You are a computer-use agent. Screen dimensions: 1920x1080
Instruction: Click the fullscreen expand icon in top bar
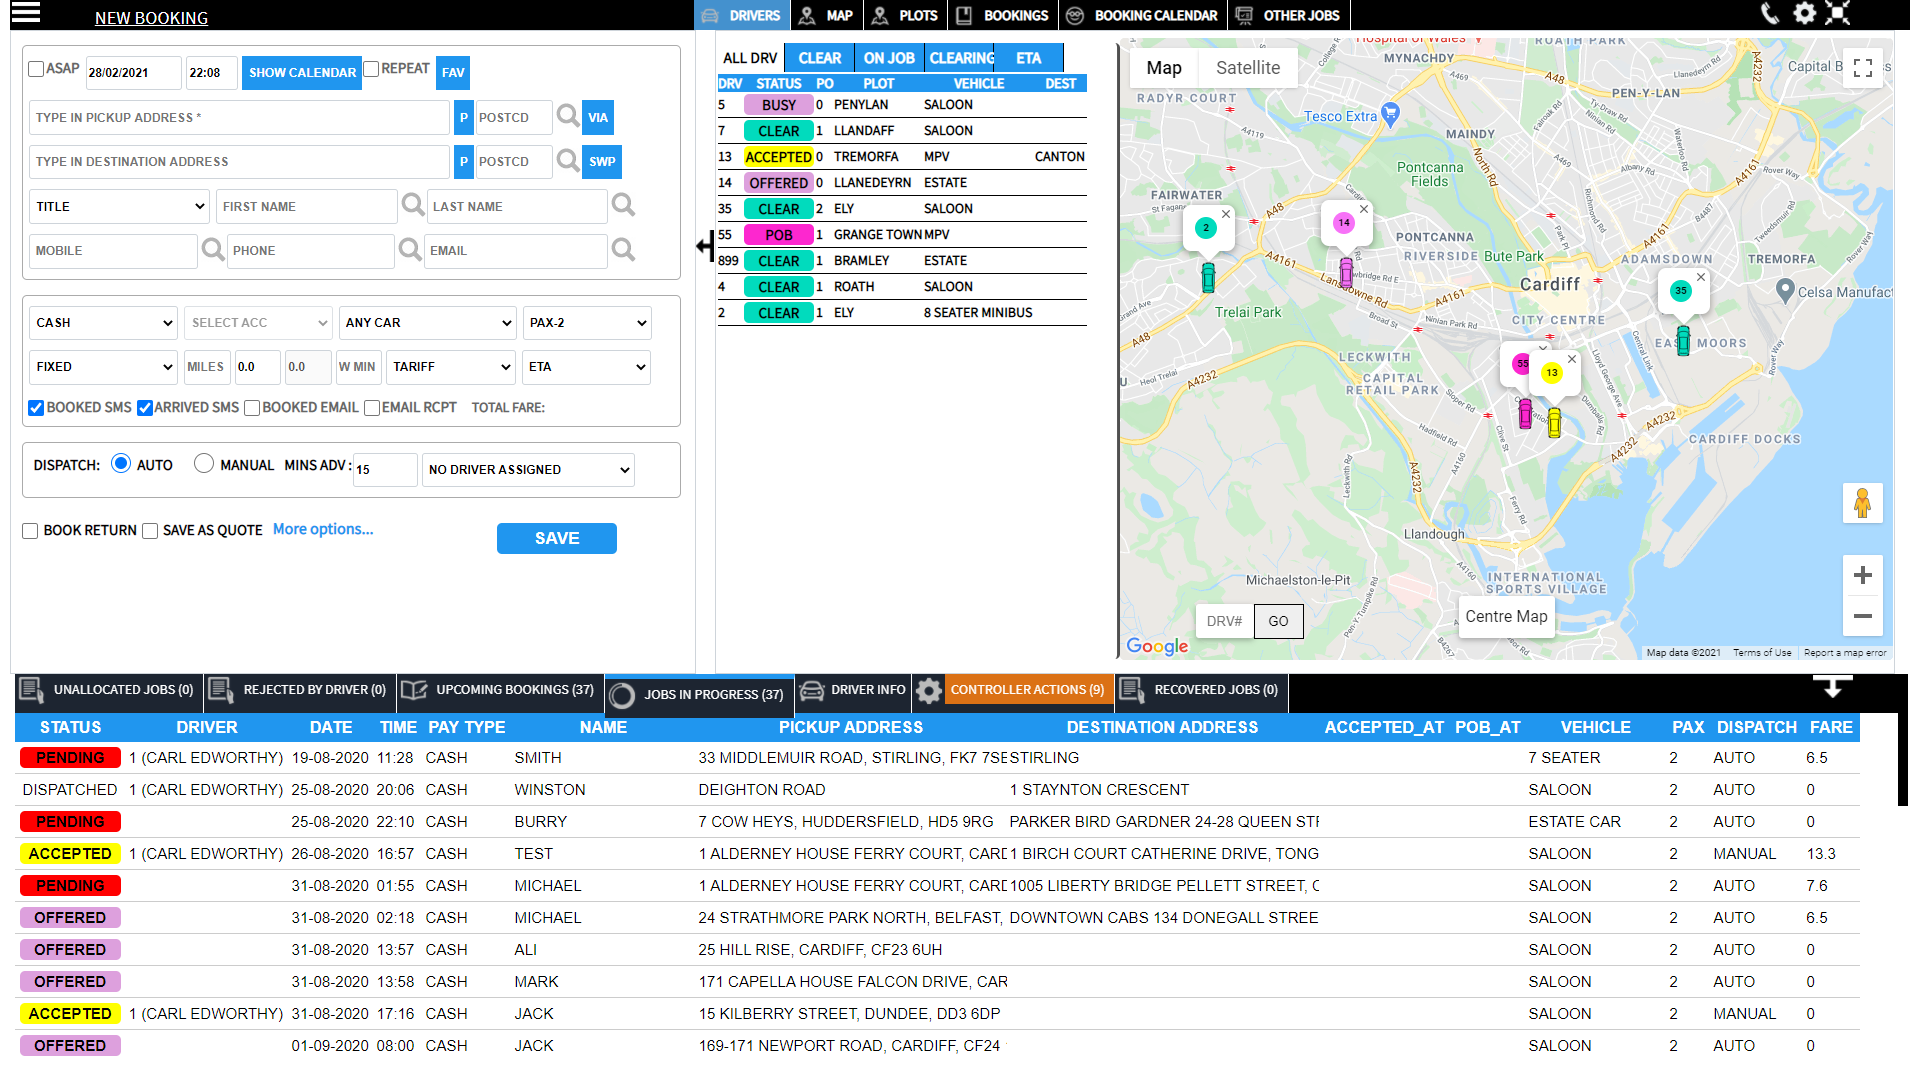pos(1837,14)
